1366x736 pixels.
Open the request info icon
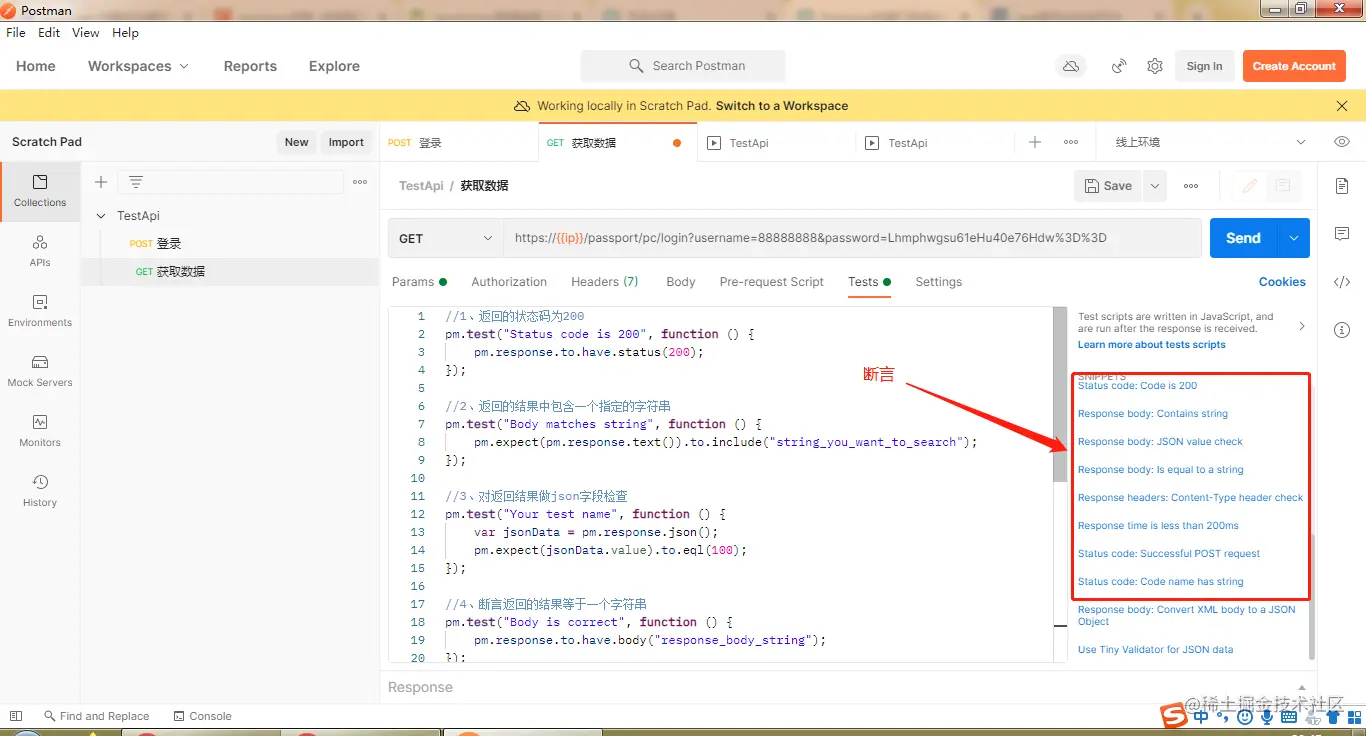1342,330
